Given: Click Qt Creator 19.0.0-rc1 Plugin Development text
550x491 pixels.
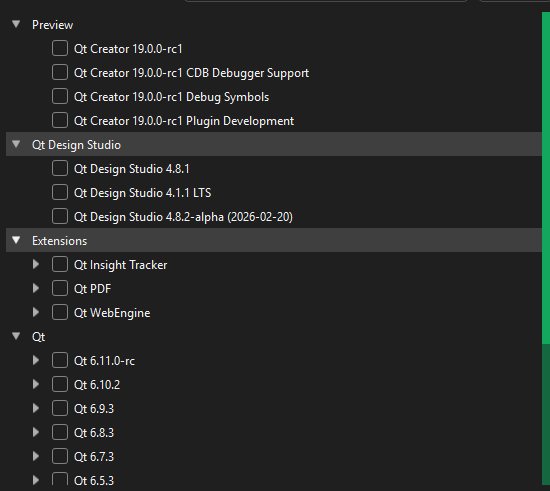Looking at the screenshot, I should click(184, 121).
